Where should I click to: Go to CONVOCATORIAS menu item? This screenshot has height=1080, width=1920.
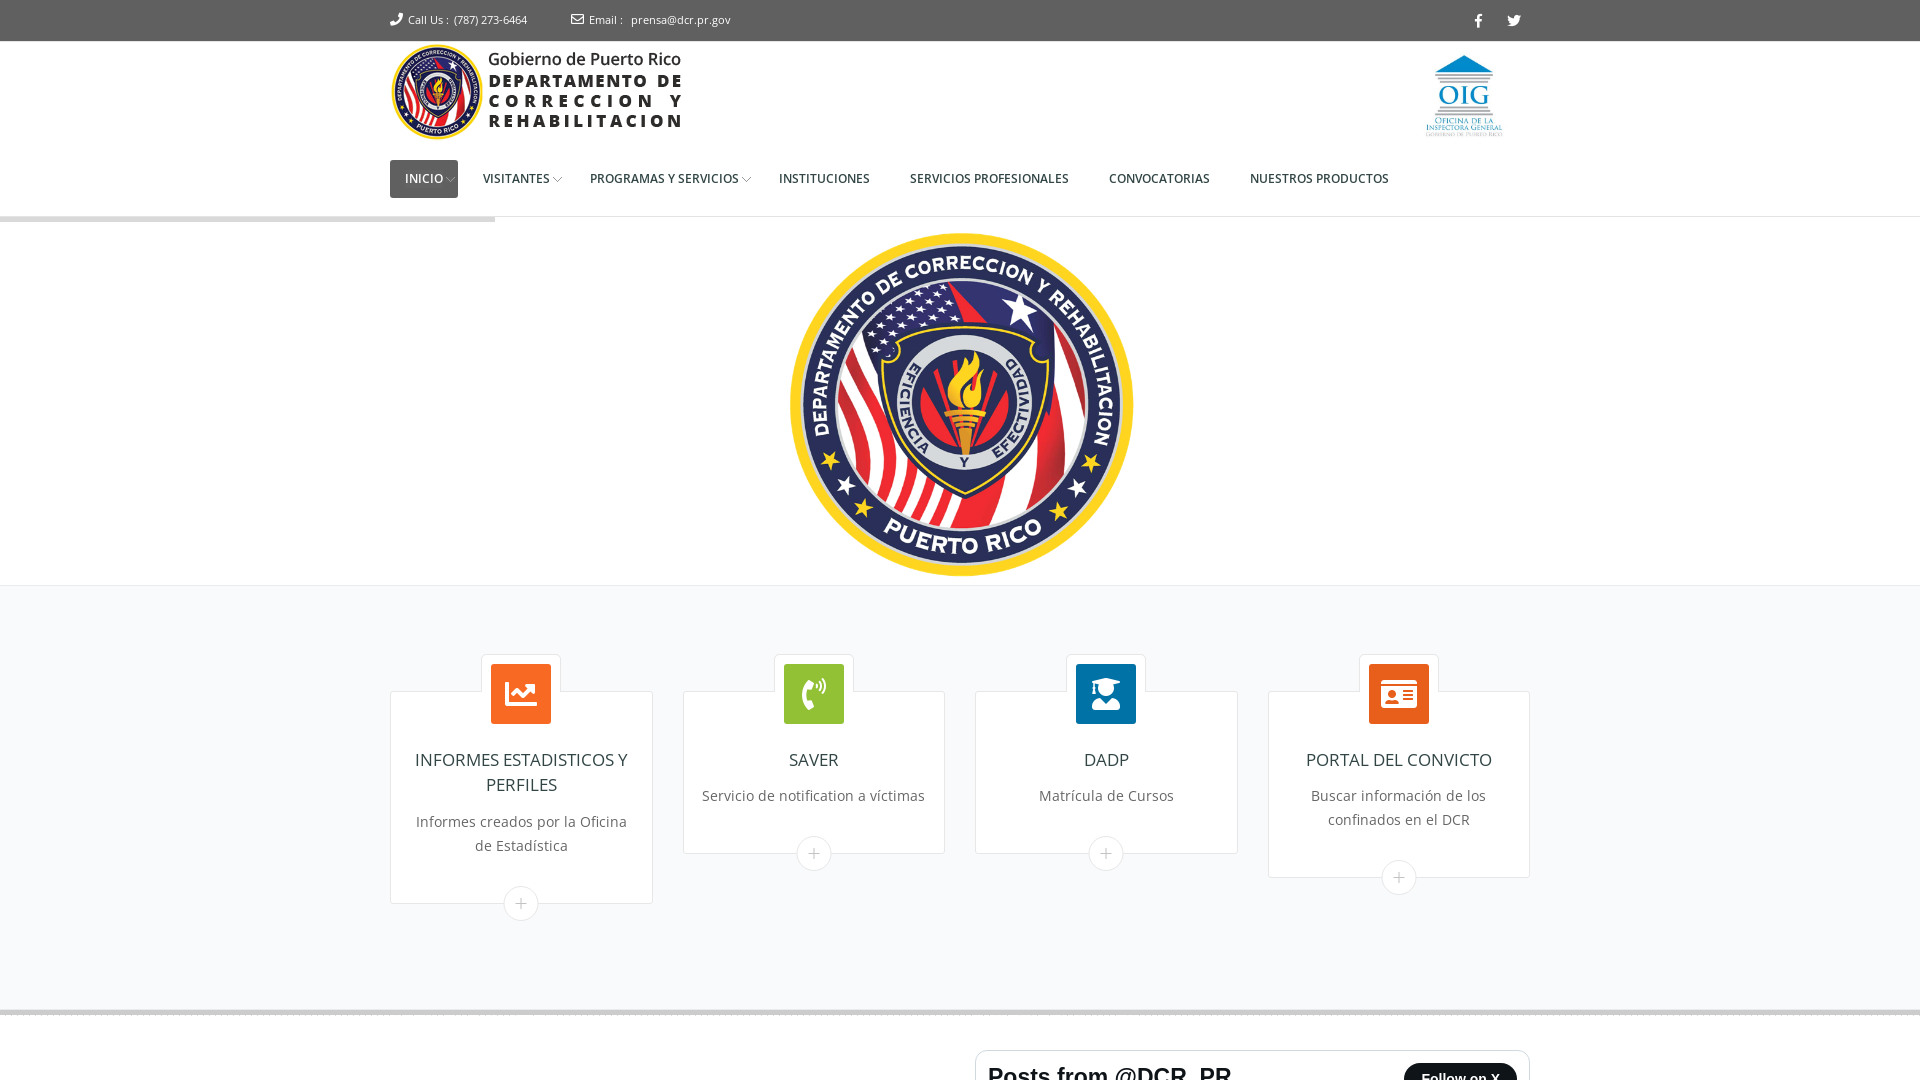pos(1159,179)
